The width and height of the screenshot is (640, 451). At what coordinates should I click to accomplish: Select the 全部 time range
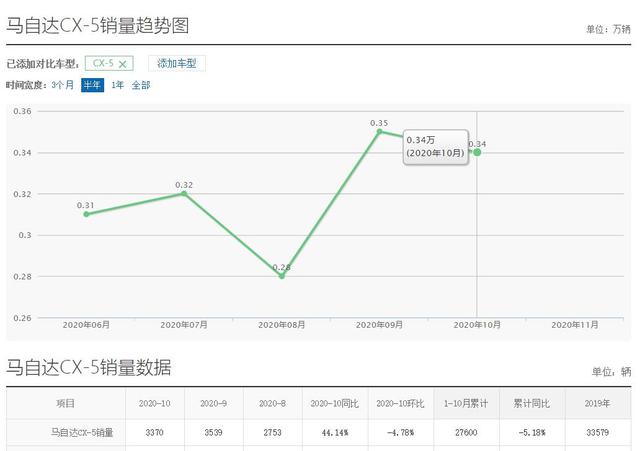coord(141,85)
